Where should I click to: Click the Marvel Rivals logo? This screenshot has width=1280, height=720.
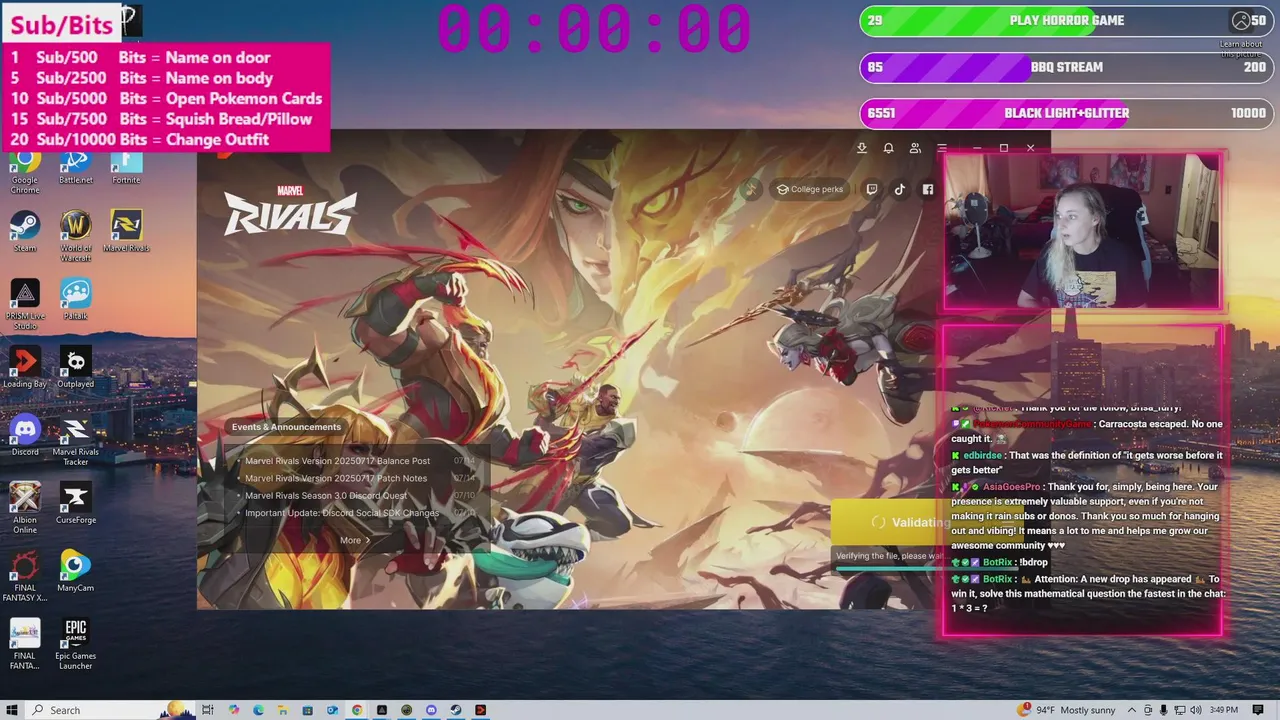tap(290, 209)
